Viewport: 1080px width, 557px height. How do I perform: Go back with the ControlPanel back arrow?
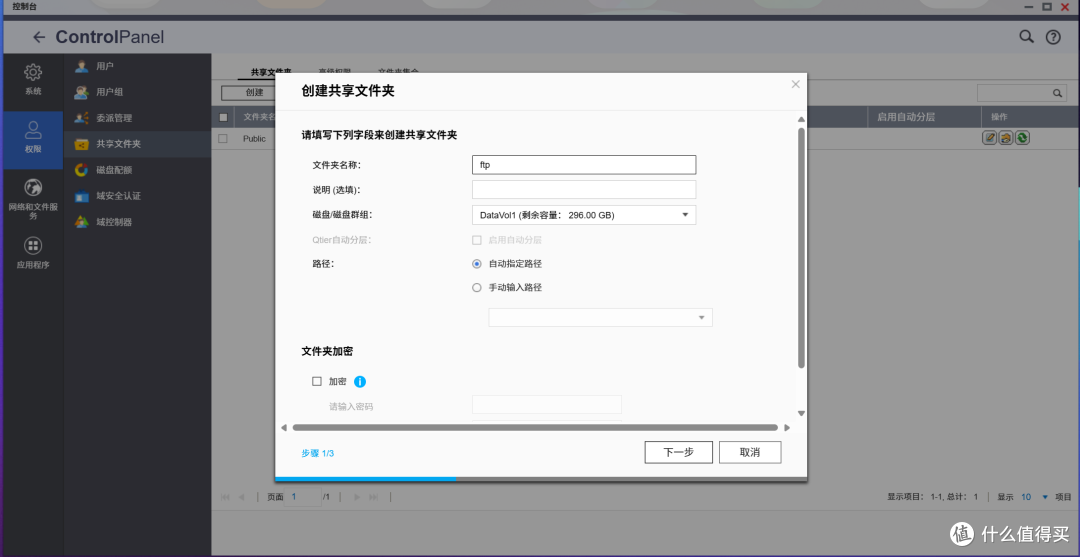(x=39, y=37)
